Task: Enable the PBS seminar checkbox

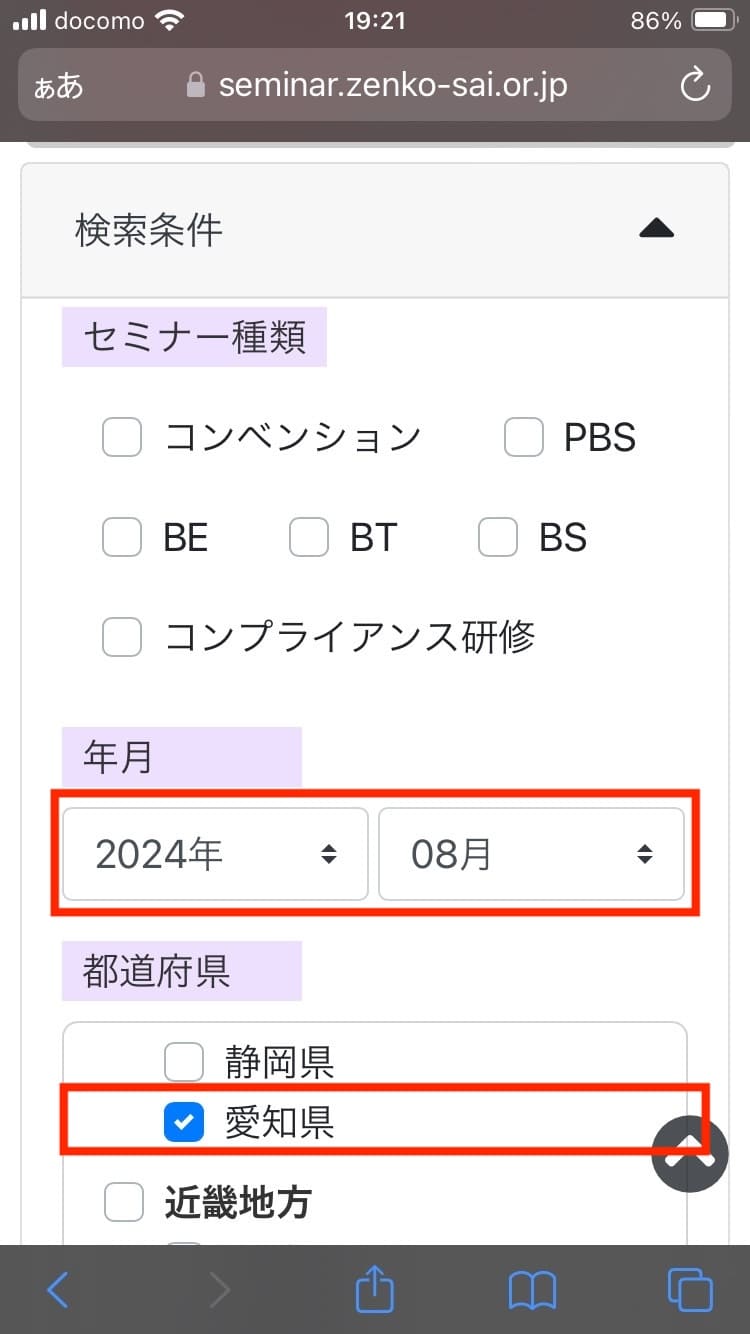Action: point(523,438)
